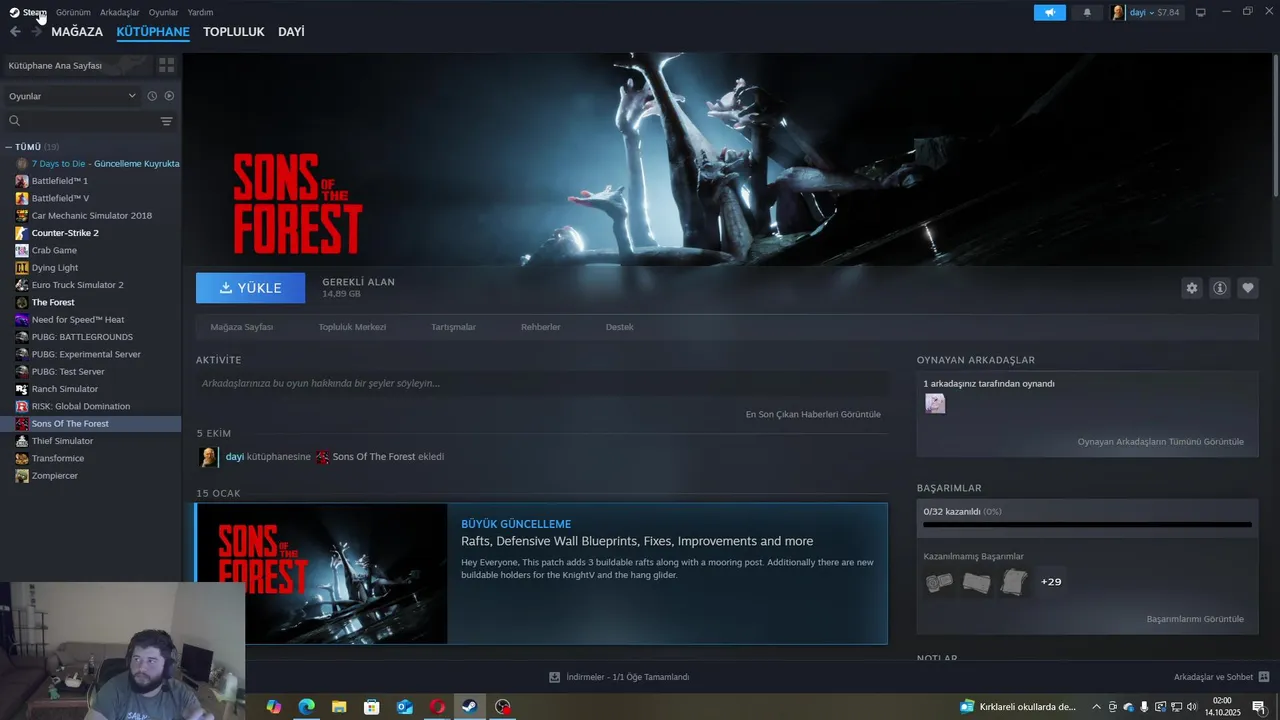The image size is (1280, 720).
Task: Open game info icon
Action: point(1220,288)
